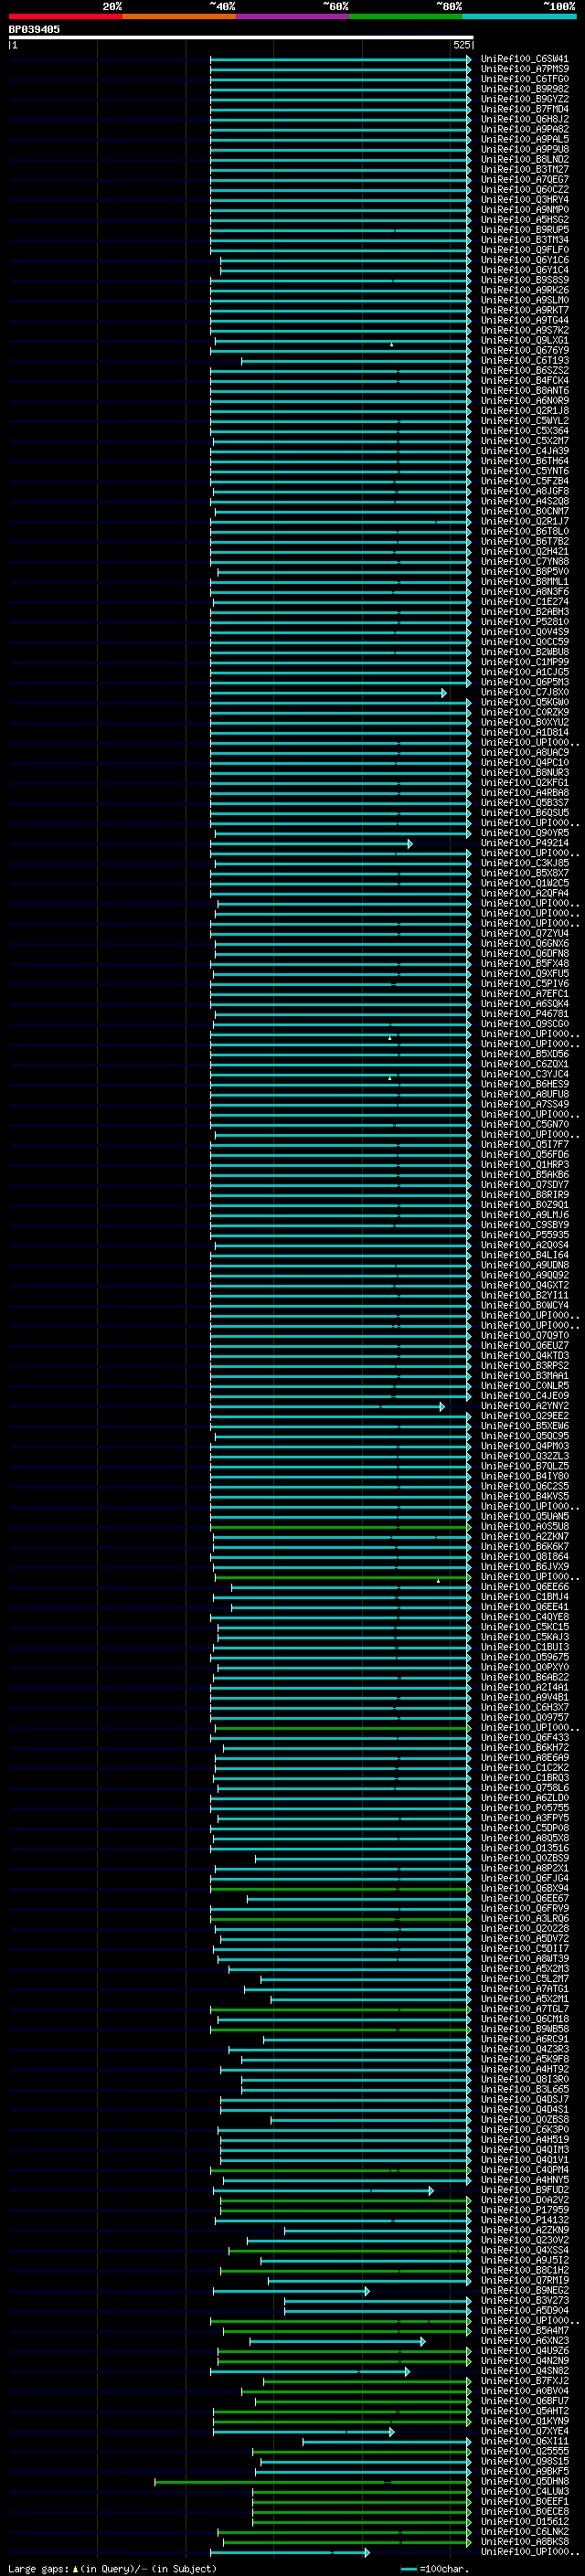Open hit UniRef100_A6XN23
585x2576 pixels.
(x=525, y=2341)
